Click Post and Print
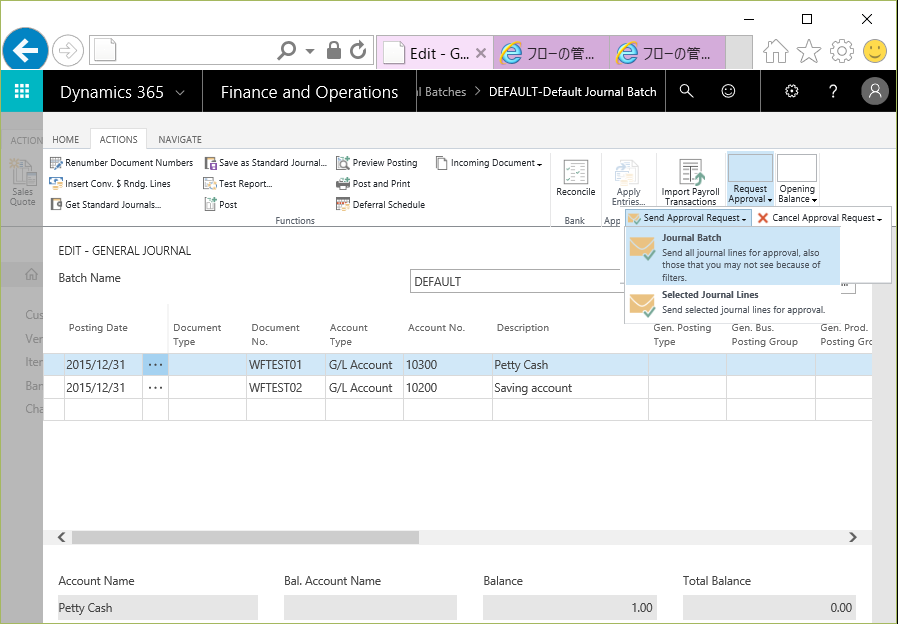 373,183
